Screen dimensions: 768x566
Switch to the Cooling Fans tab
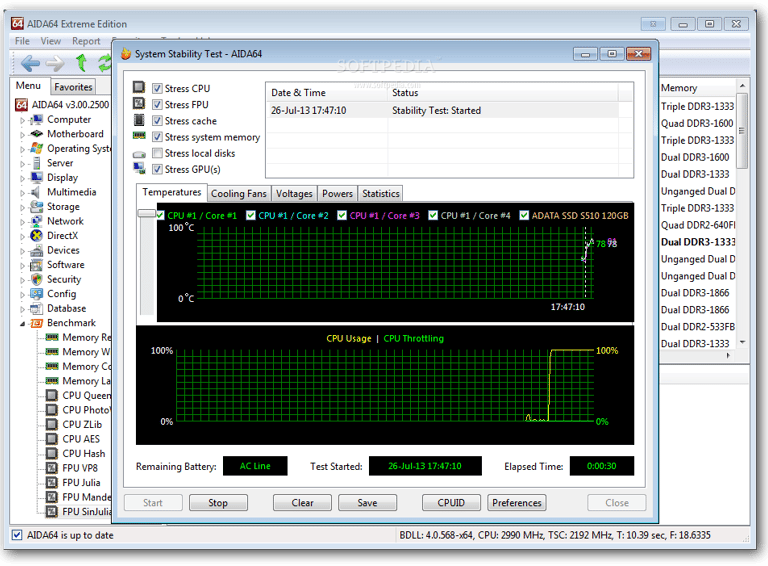coord(239,194)
